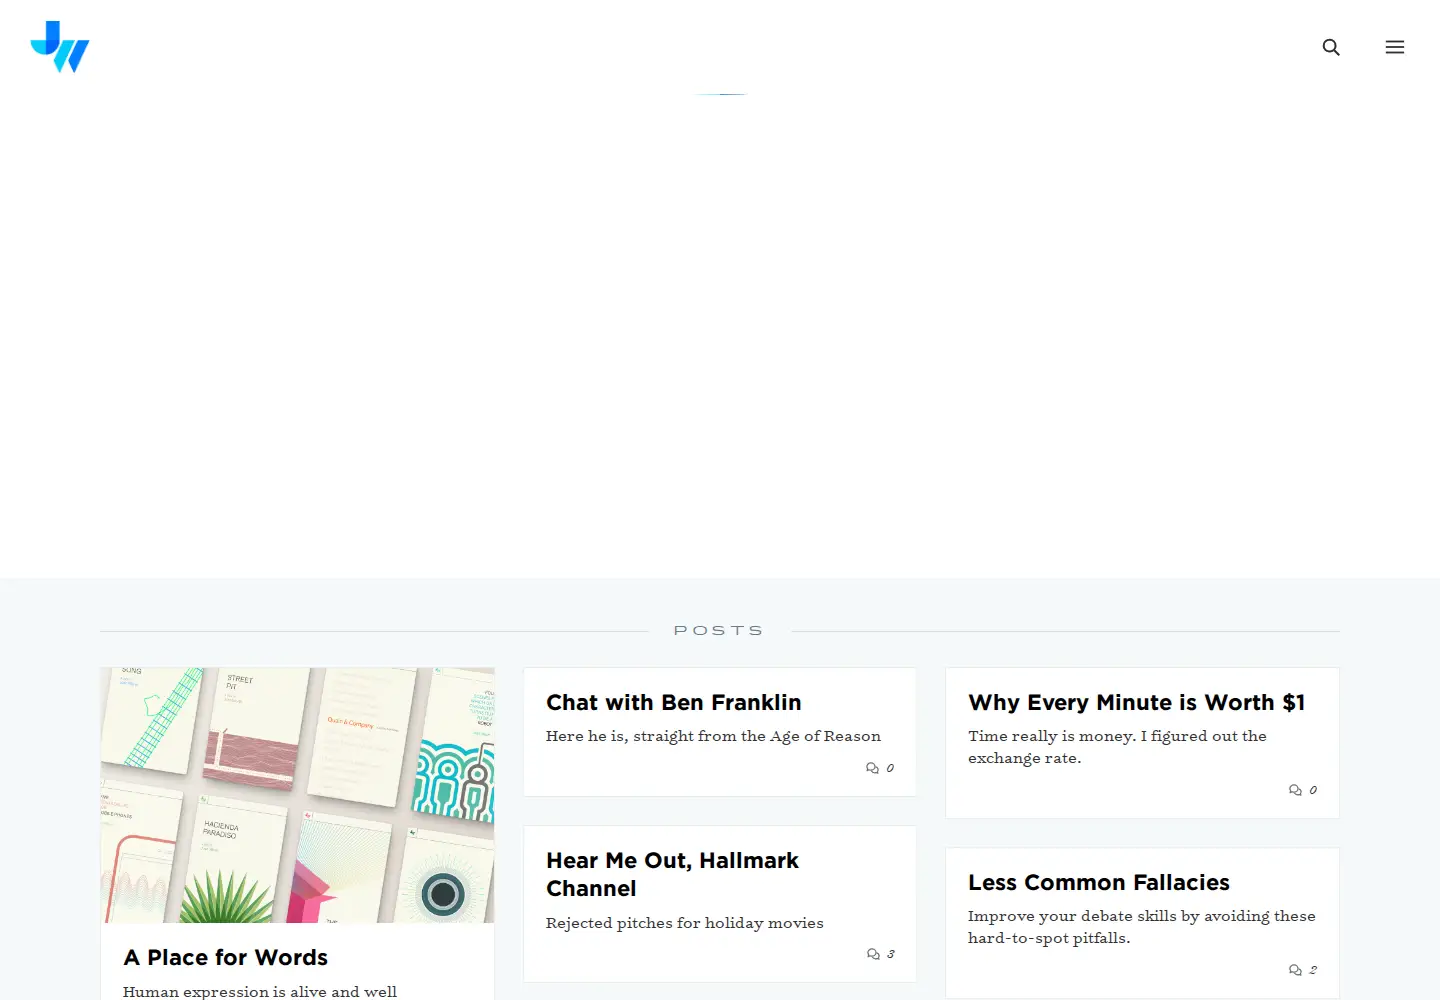Click comment count 3 on Hallmark Channel post
1440x1000 pixels.
(891, 954)
